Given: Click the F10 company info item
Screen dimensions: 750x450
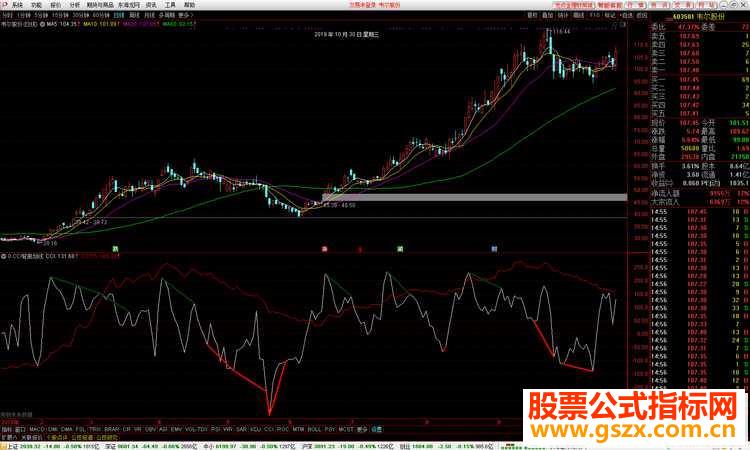Looking at the screenshot, I should [595, 15].
